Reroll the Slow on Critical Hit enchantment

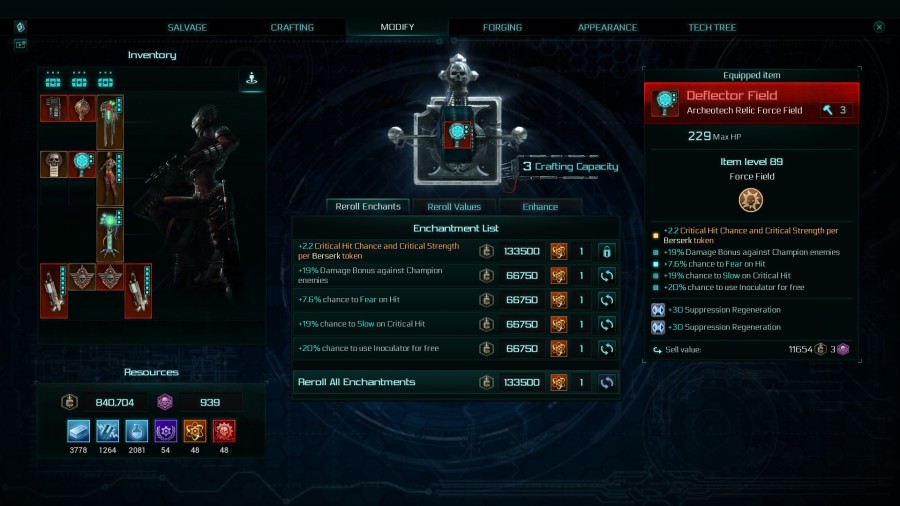point(606,325)
